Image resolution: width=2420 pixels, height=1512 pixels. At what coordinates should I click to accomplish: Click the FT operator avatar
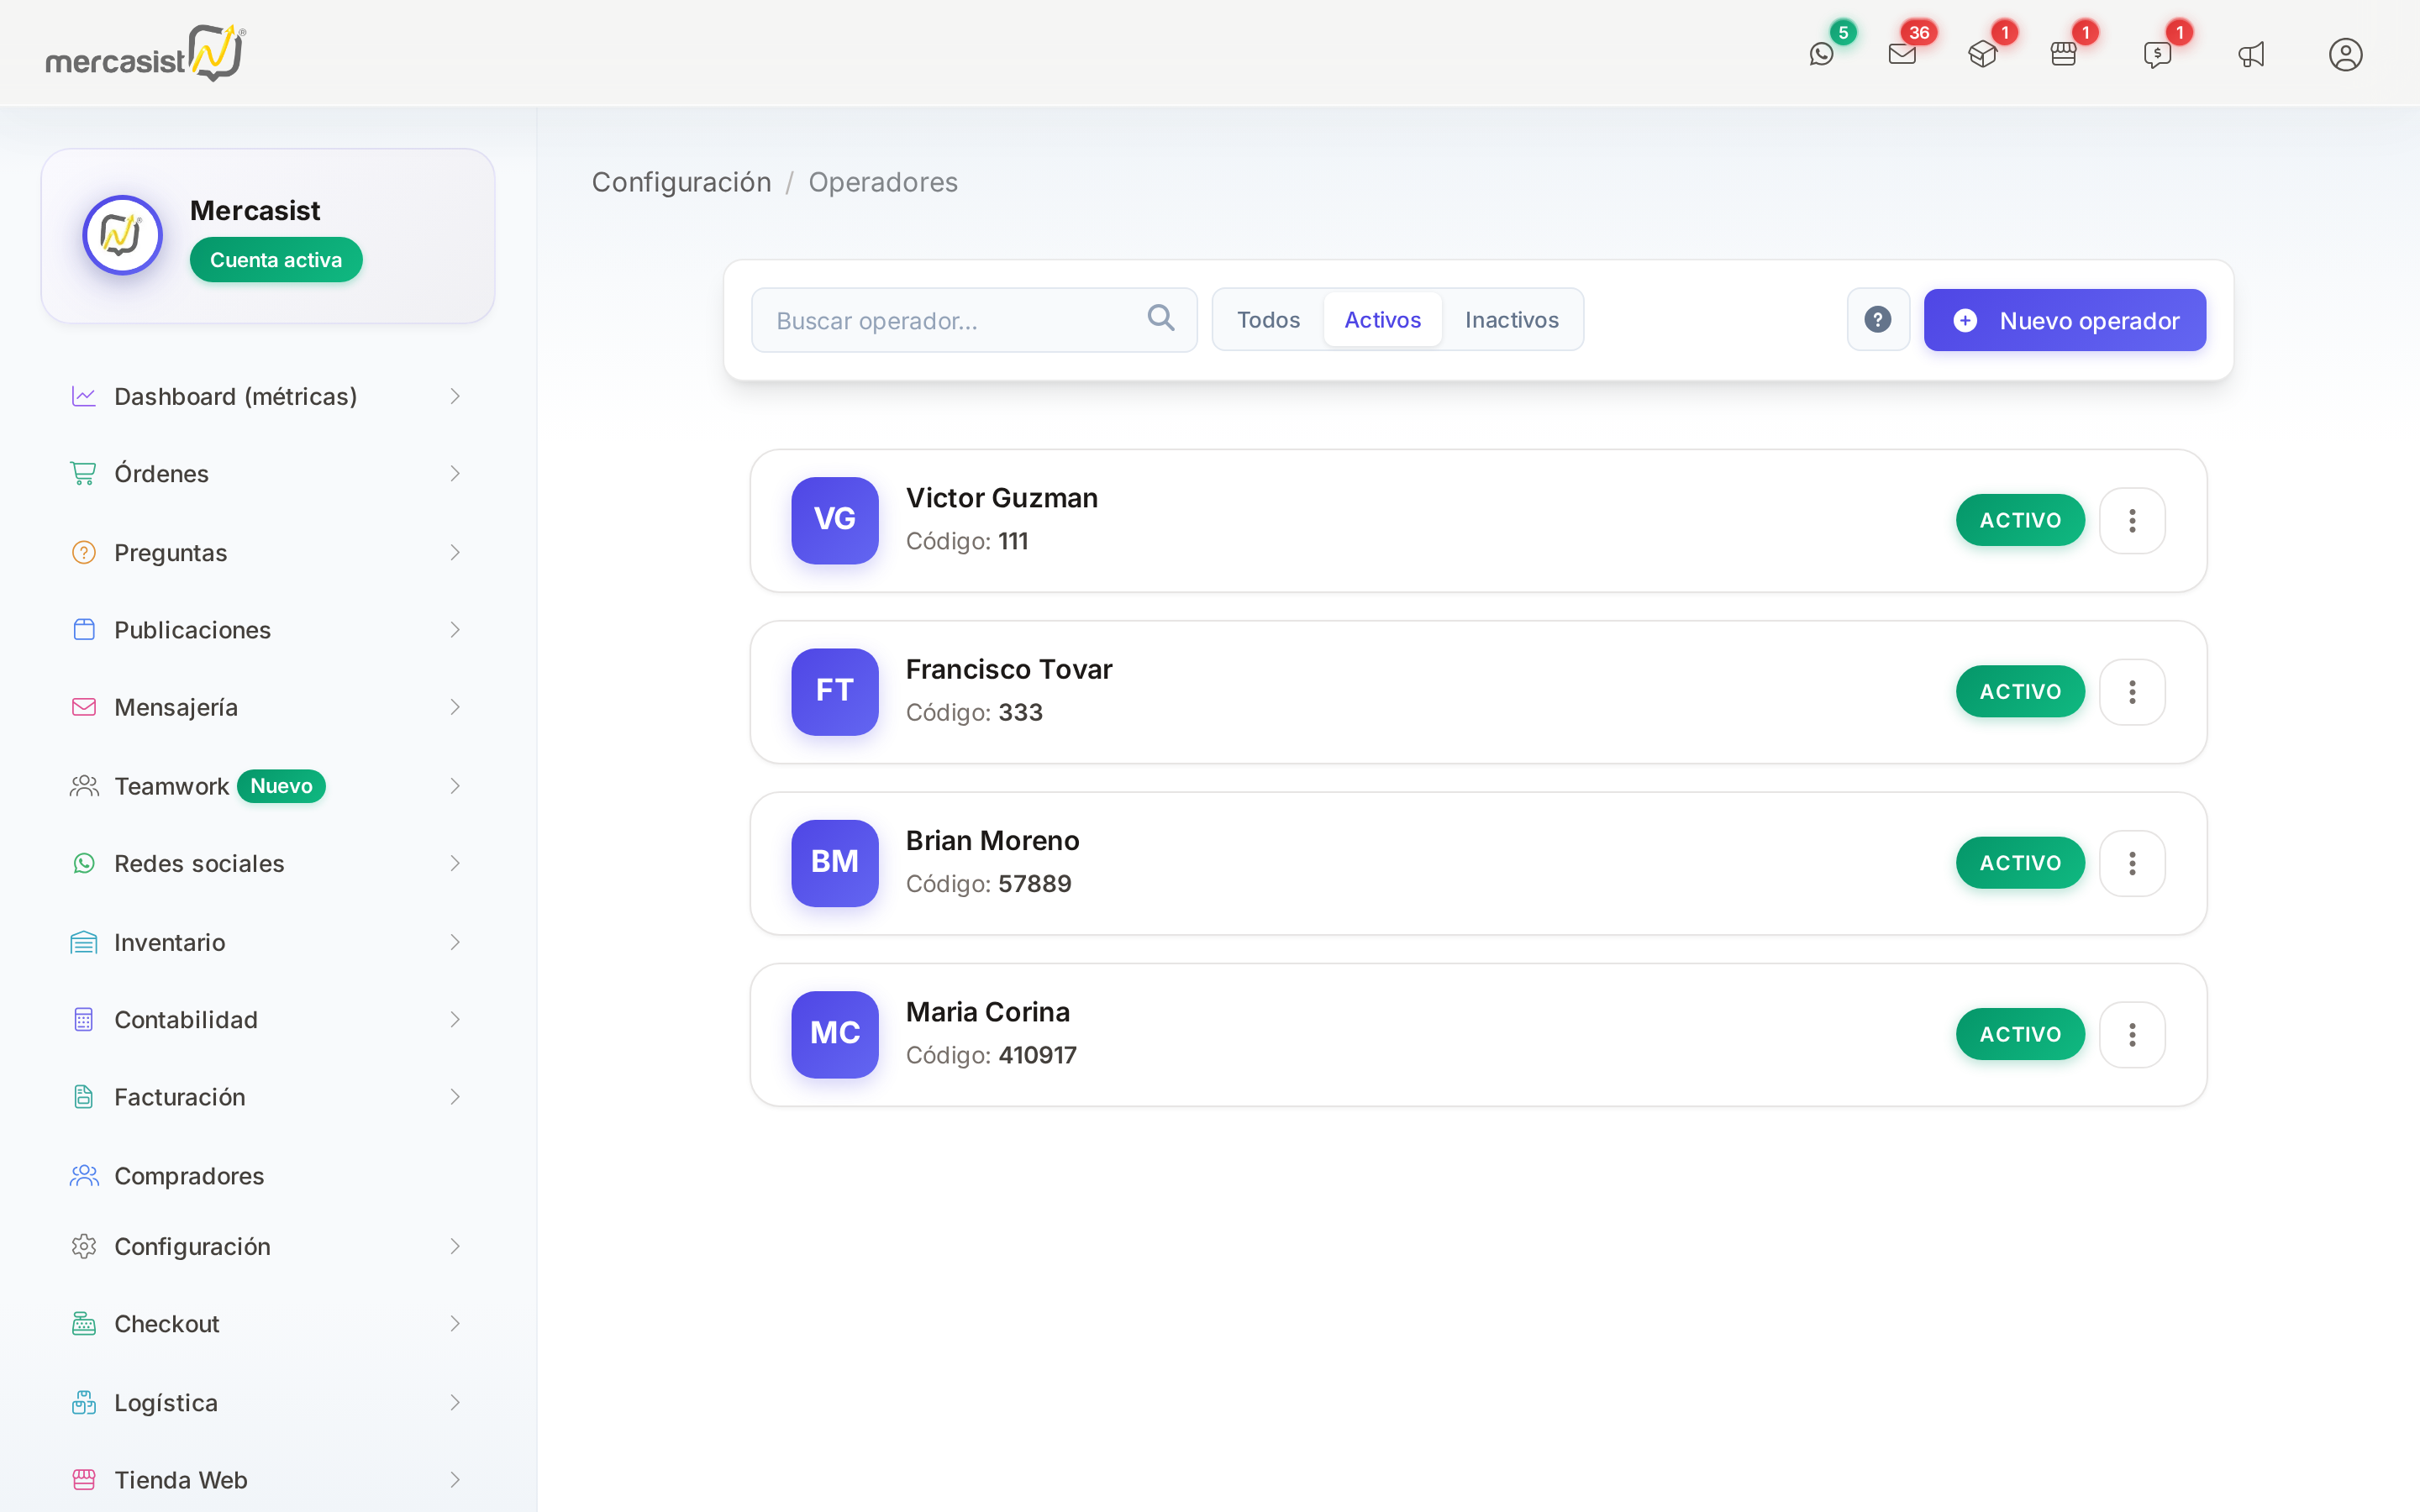(835, 692)
